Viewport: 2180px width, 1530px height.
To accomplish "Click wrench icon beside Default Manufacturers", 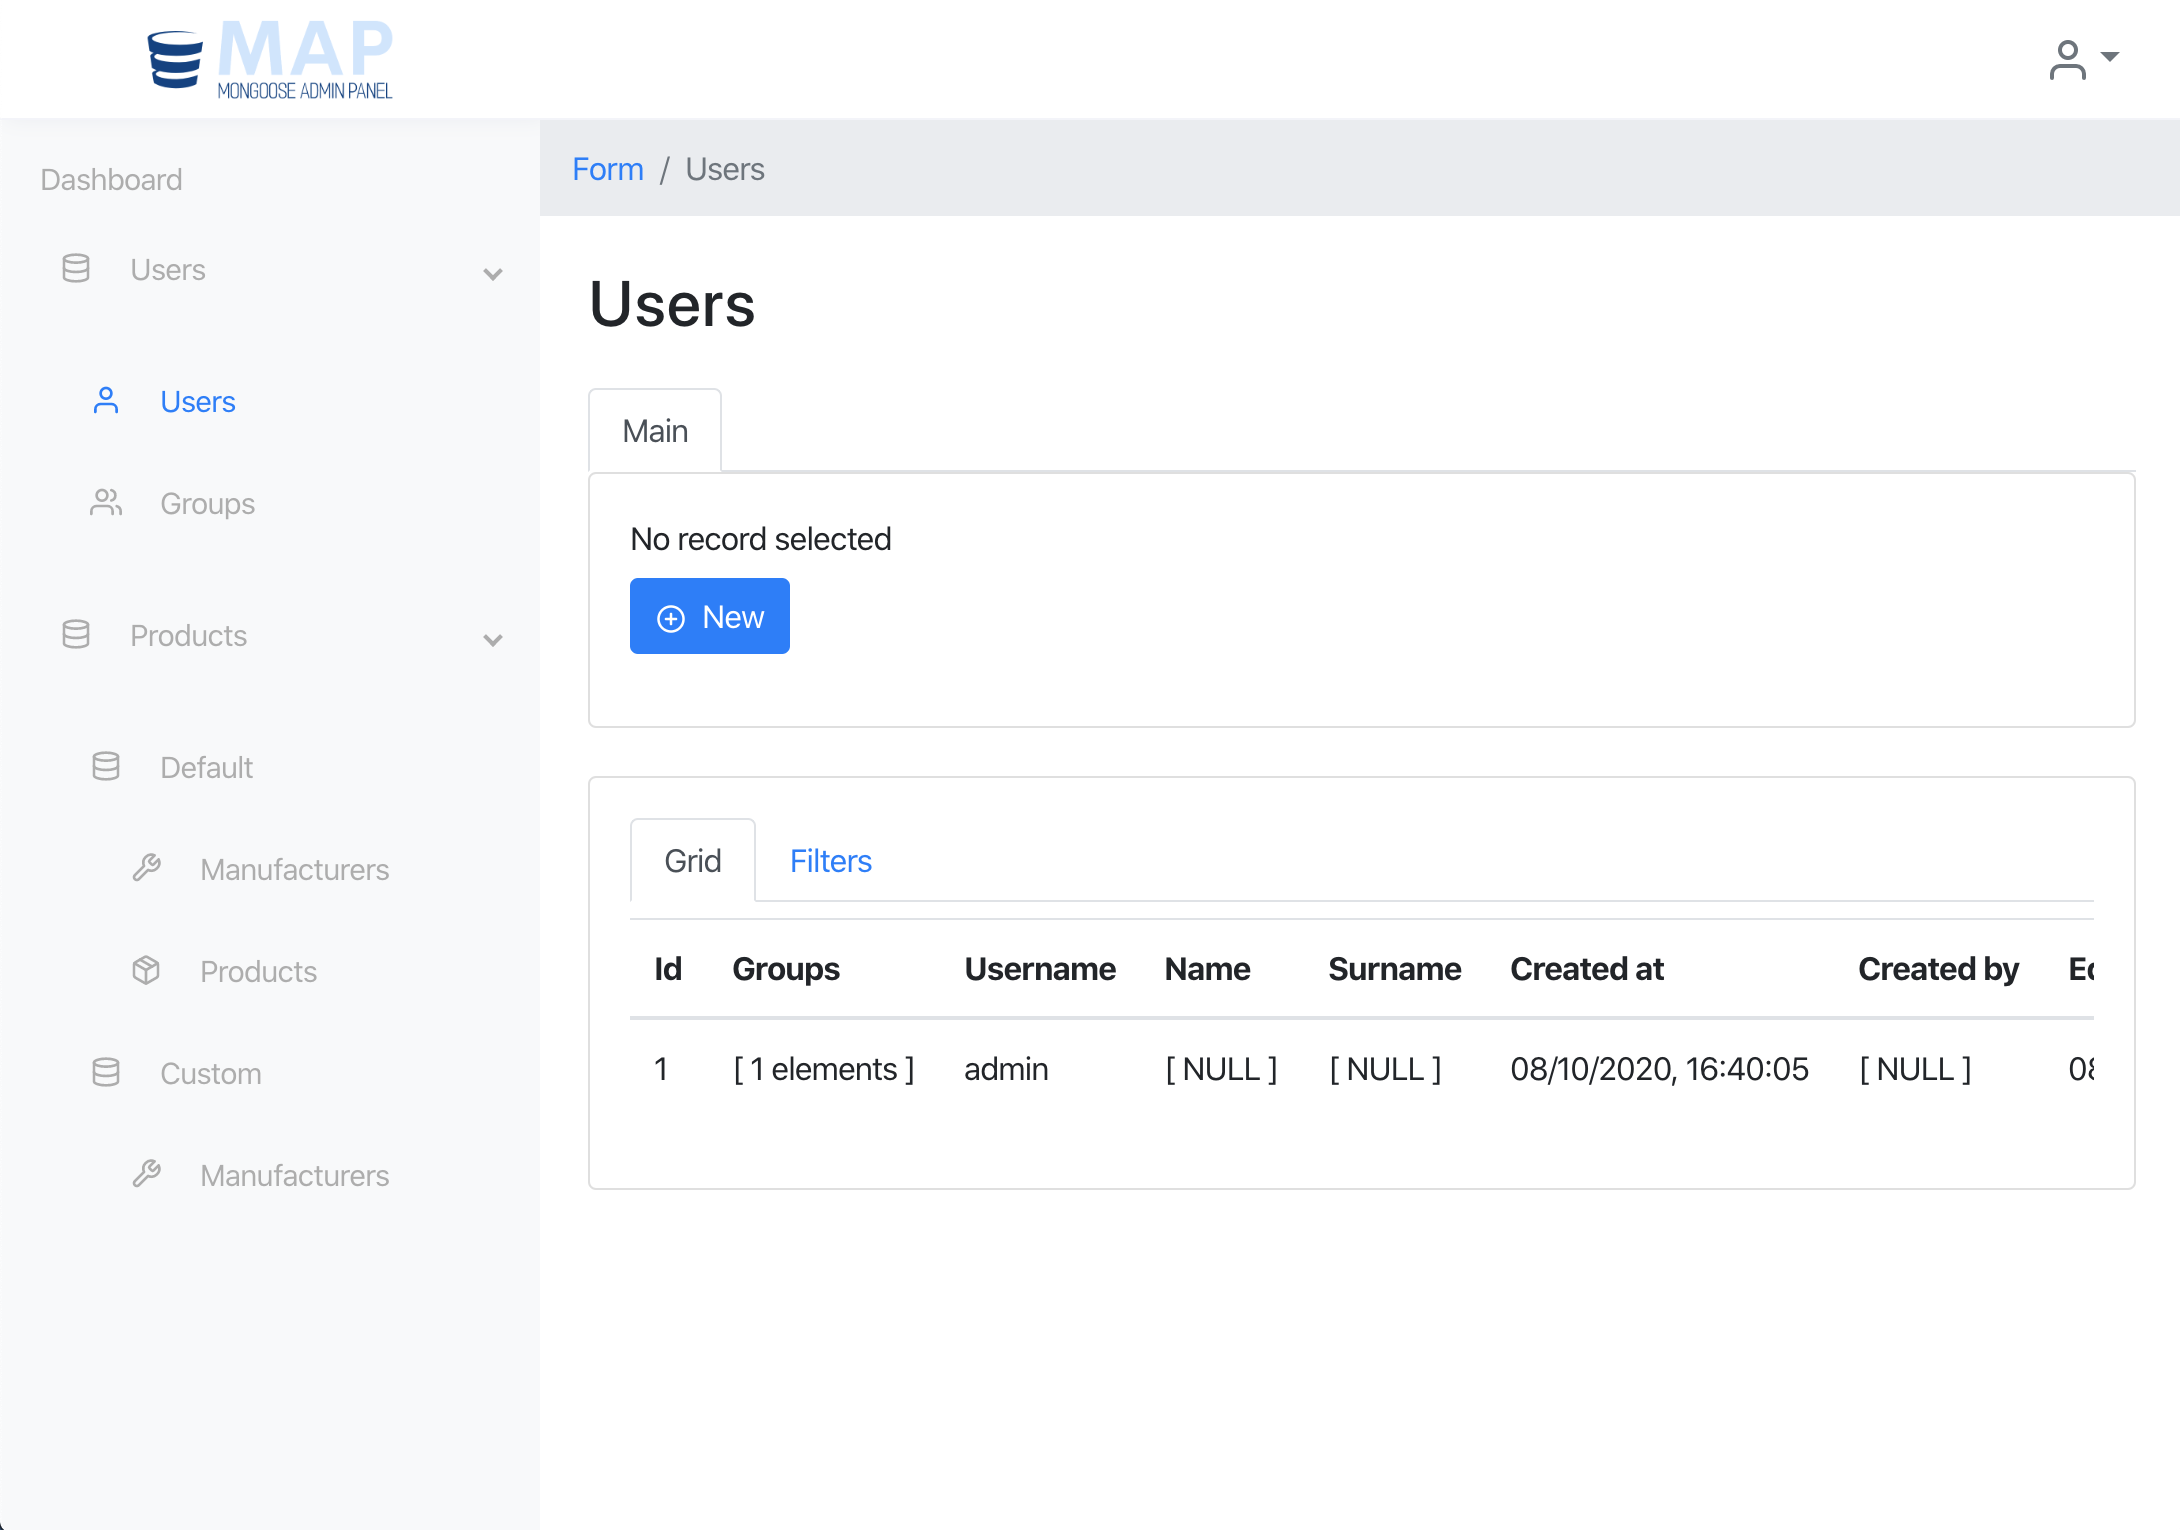I will [x=146, y=868].
